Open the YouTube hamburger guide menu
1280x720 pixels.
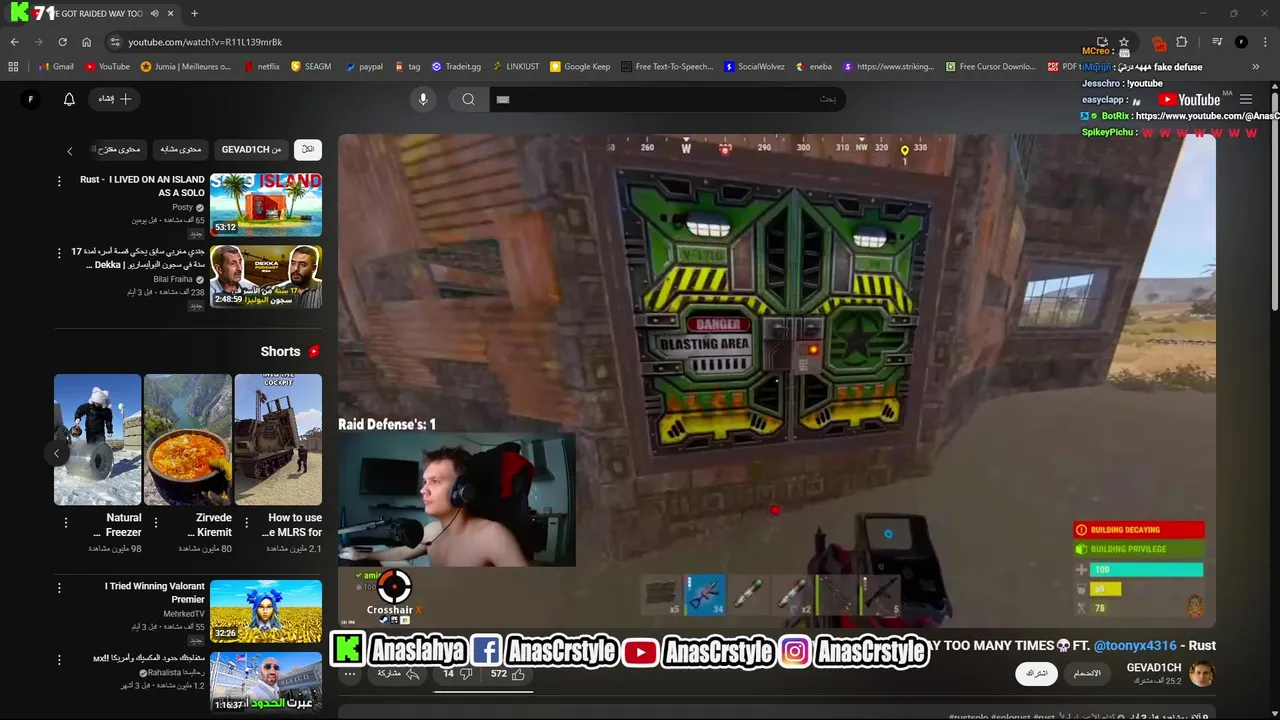[1246, 99]
